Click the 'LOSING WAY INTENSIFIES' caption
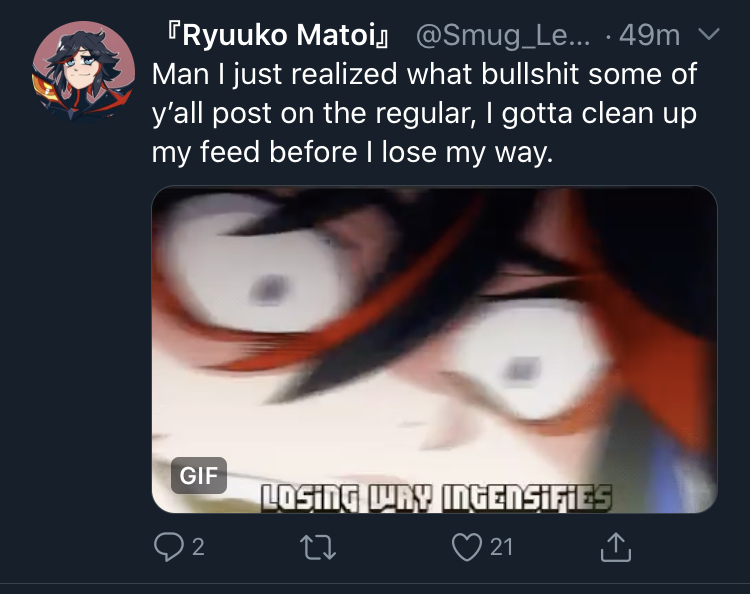The image size is (750, 594). click(x=436, y=498)
